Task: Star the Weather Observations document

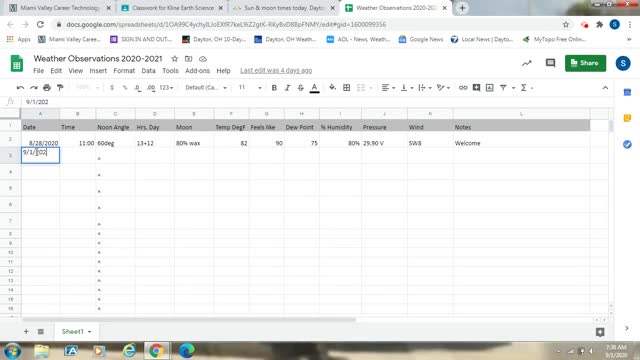Action: point(175,59)
